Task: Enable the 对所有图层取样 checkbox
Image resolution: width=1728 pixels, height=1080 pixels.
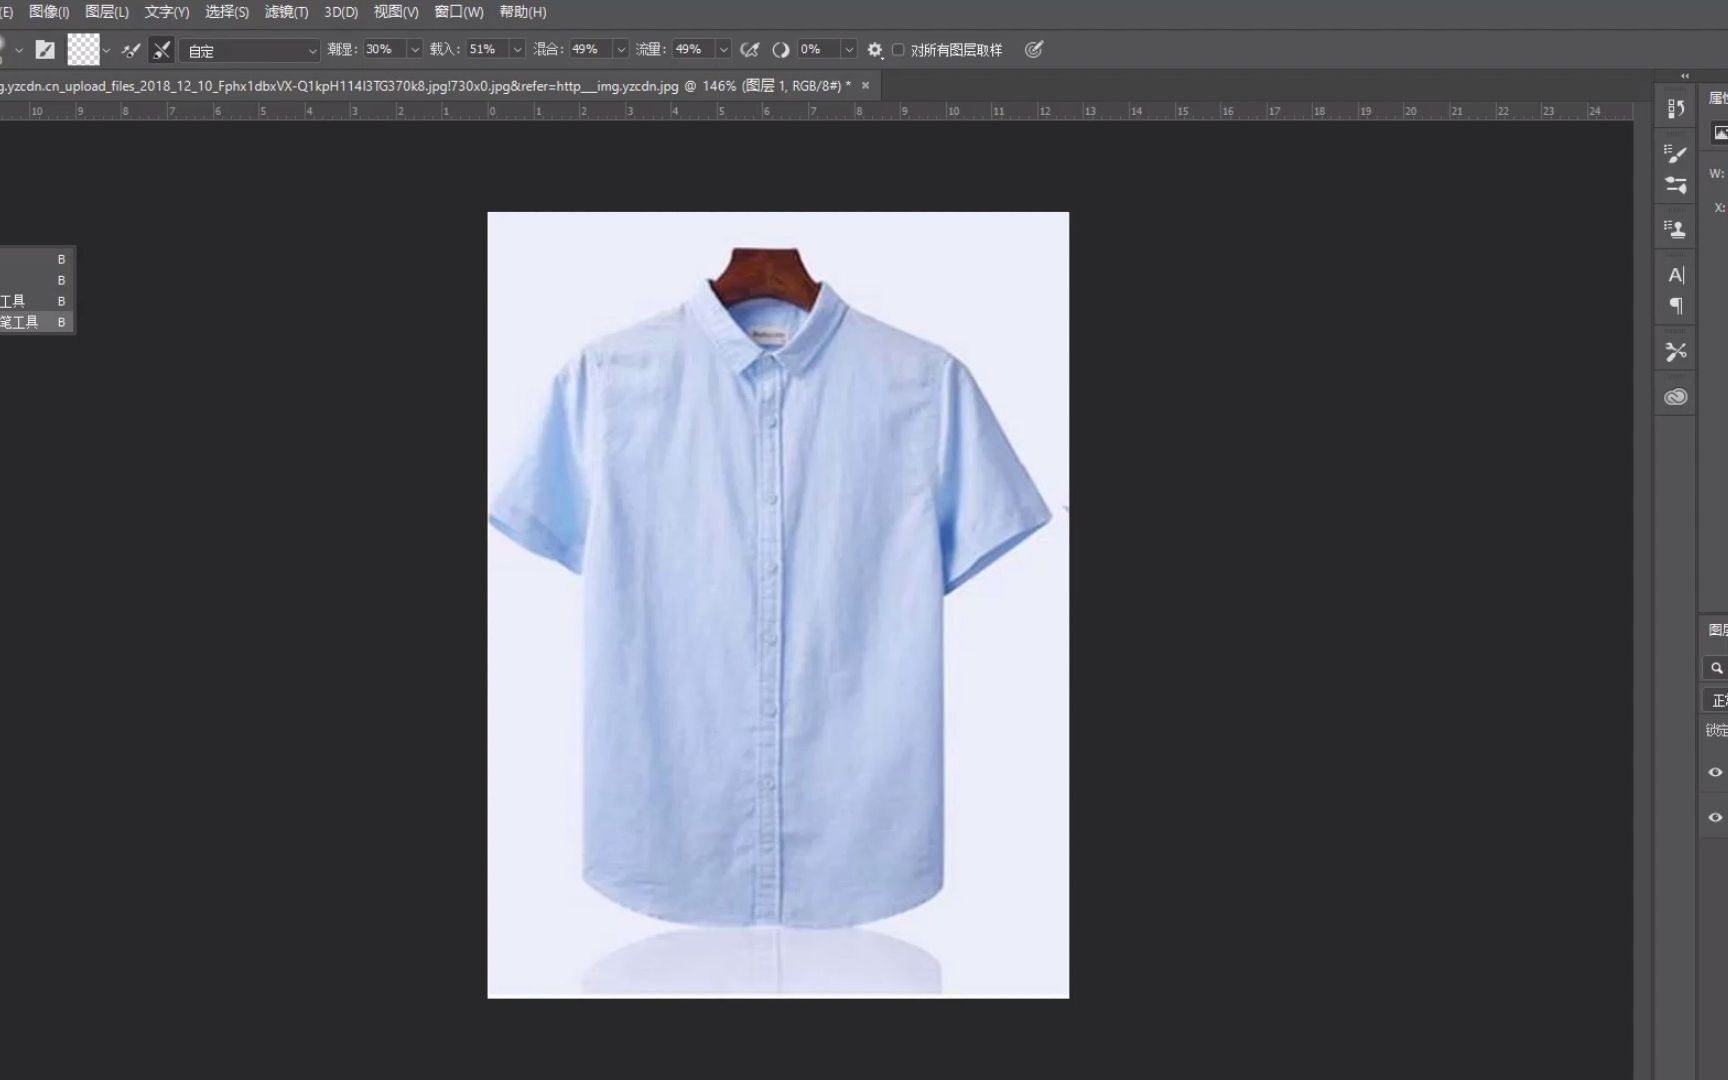Action: (898, 49)
